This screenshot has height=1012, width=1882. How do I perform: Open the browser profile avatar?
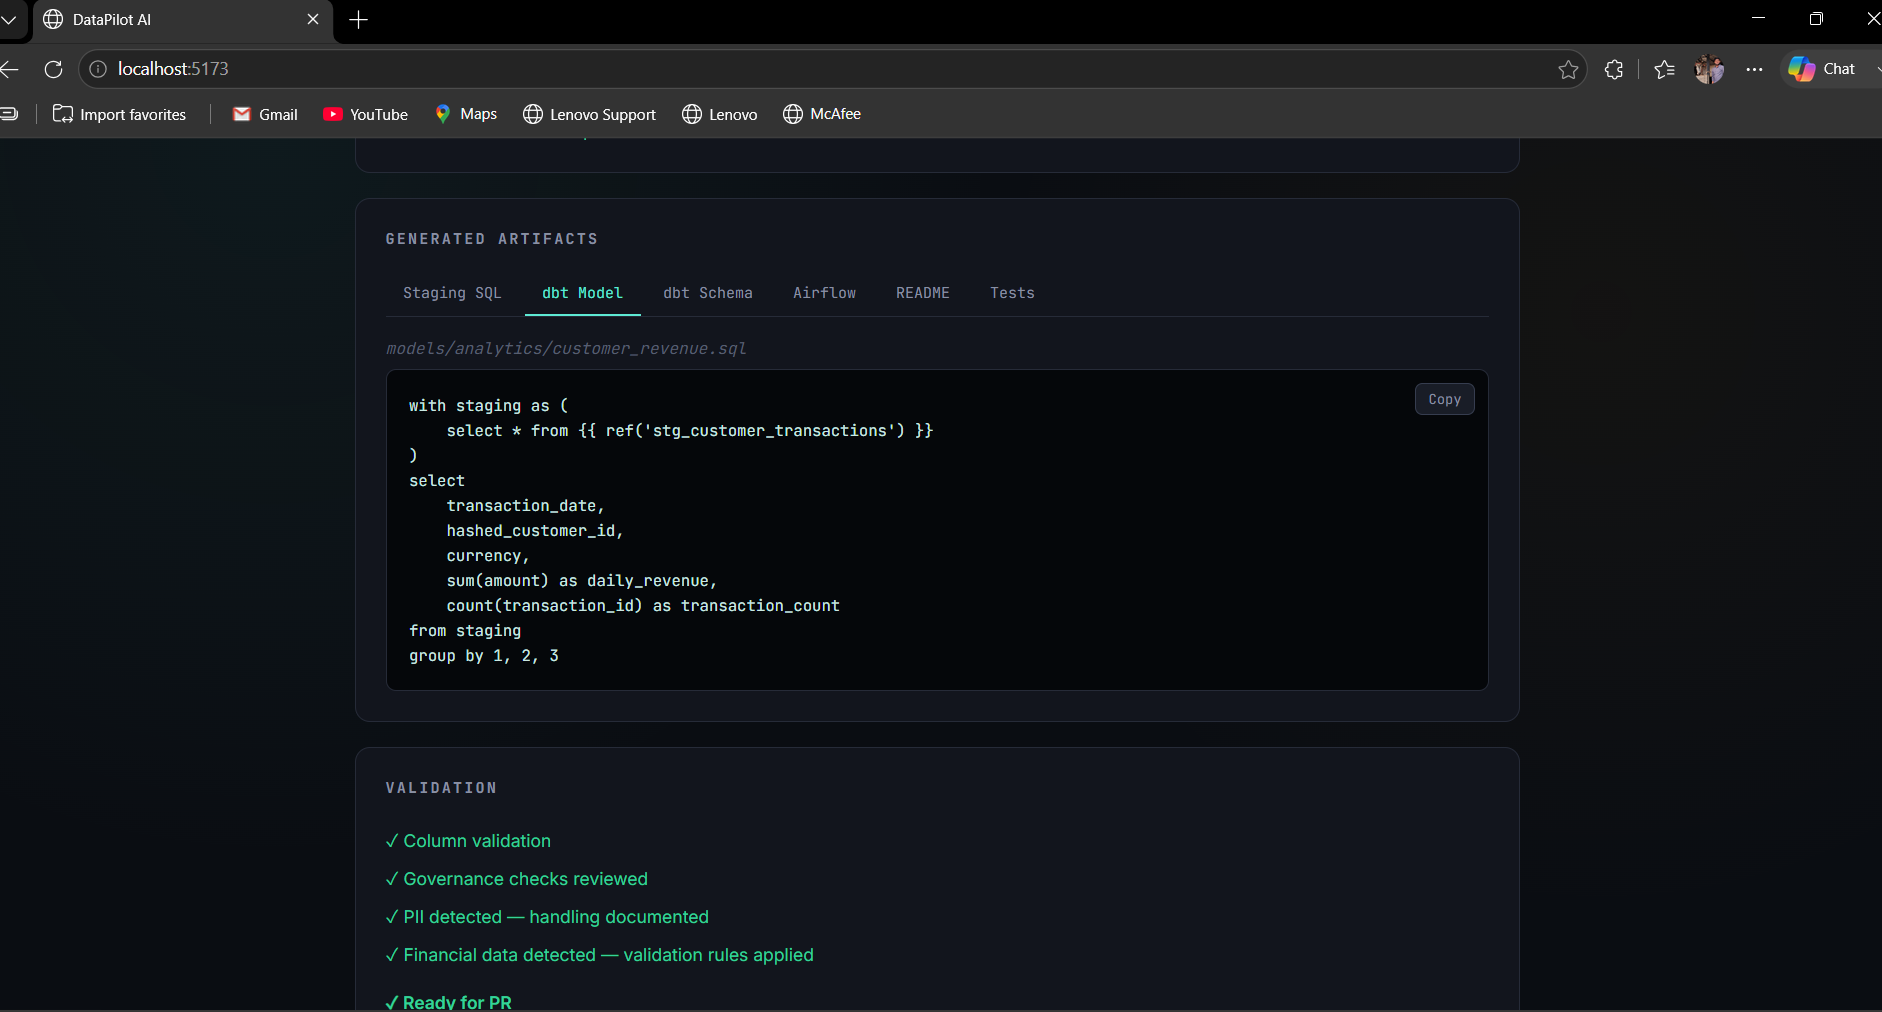point(1709,69)
